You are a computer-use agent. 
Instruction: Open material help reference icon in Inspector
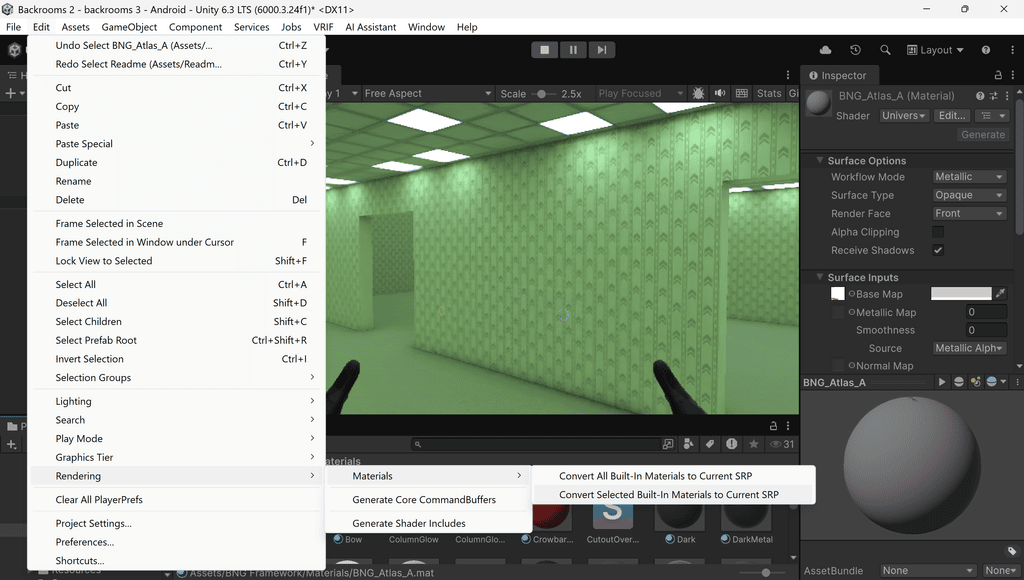click(980, 96)
